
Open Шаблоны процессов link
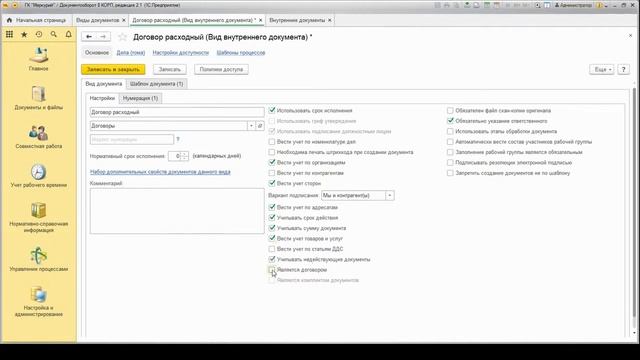(x=241, y=53)
